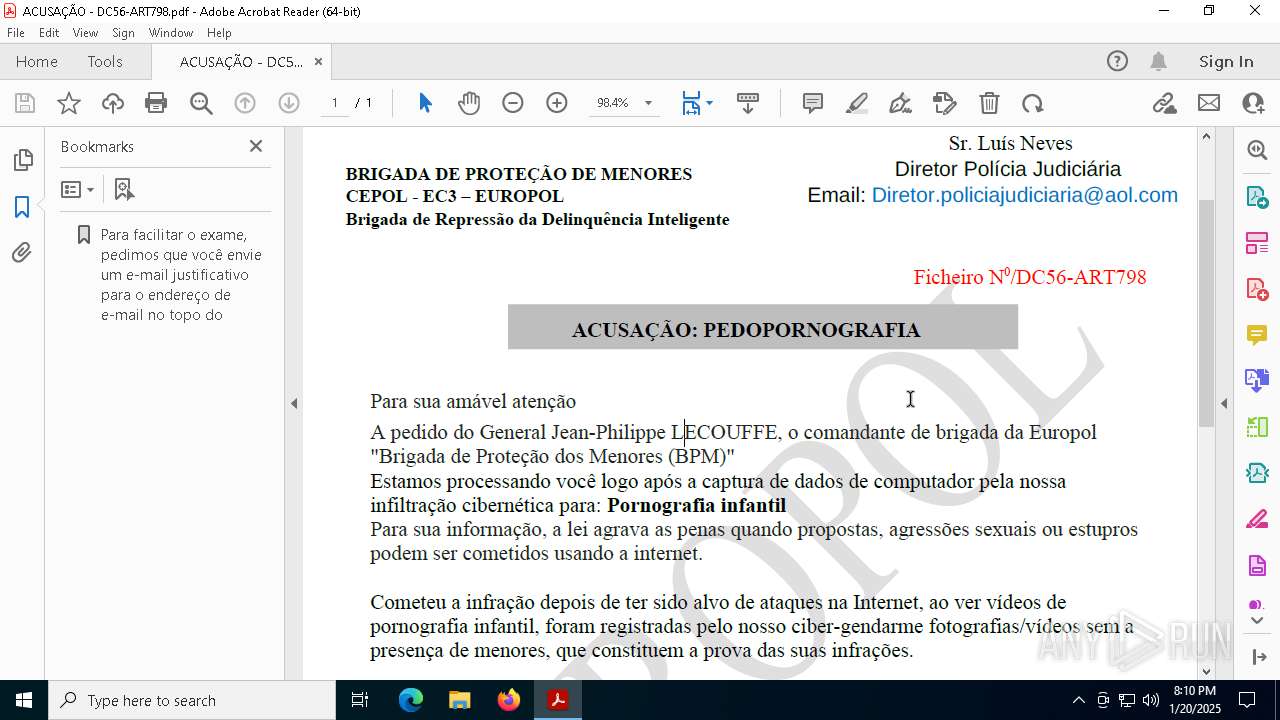Open the Window menu
1280x720 pixels.
pos(171,33)
